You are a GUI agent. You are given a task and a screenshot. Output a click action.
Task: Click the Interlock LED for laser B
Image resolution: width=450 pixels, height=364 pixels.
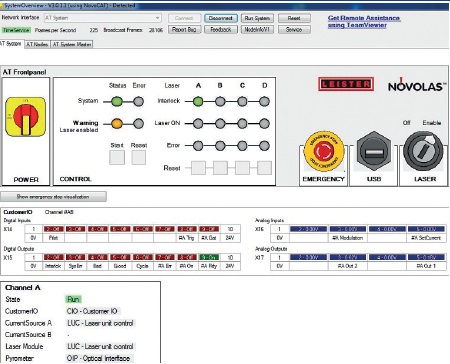(220, 101)
